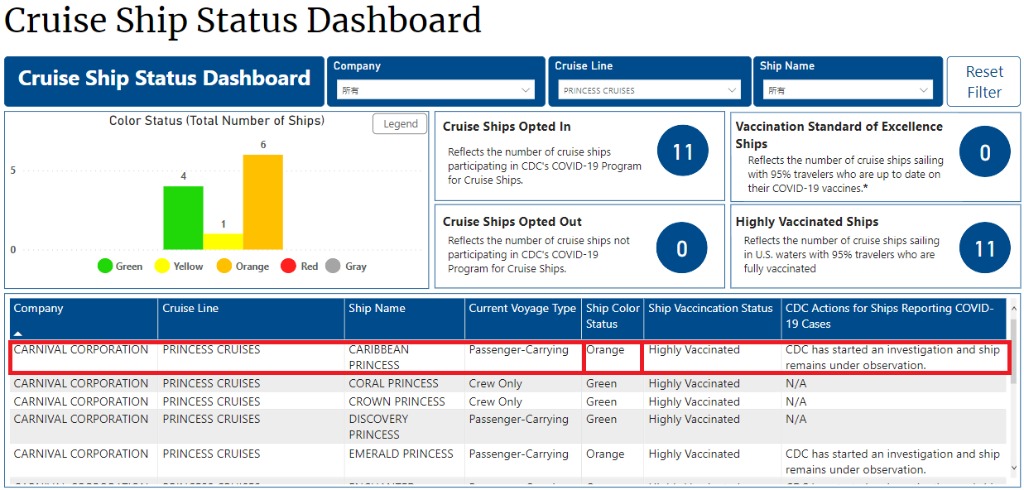Click the Orange legend color dot
Screen dimensions: 1024x490
(224, 267)
